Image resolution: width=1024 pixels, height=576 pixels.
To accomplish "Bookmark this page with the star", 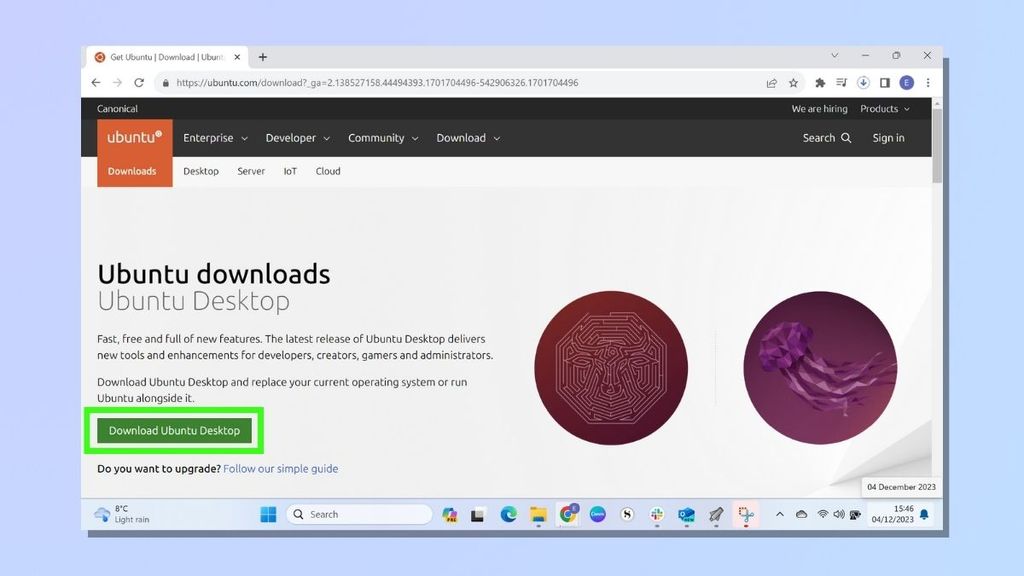I will [x=793, y=83].
